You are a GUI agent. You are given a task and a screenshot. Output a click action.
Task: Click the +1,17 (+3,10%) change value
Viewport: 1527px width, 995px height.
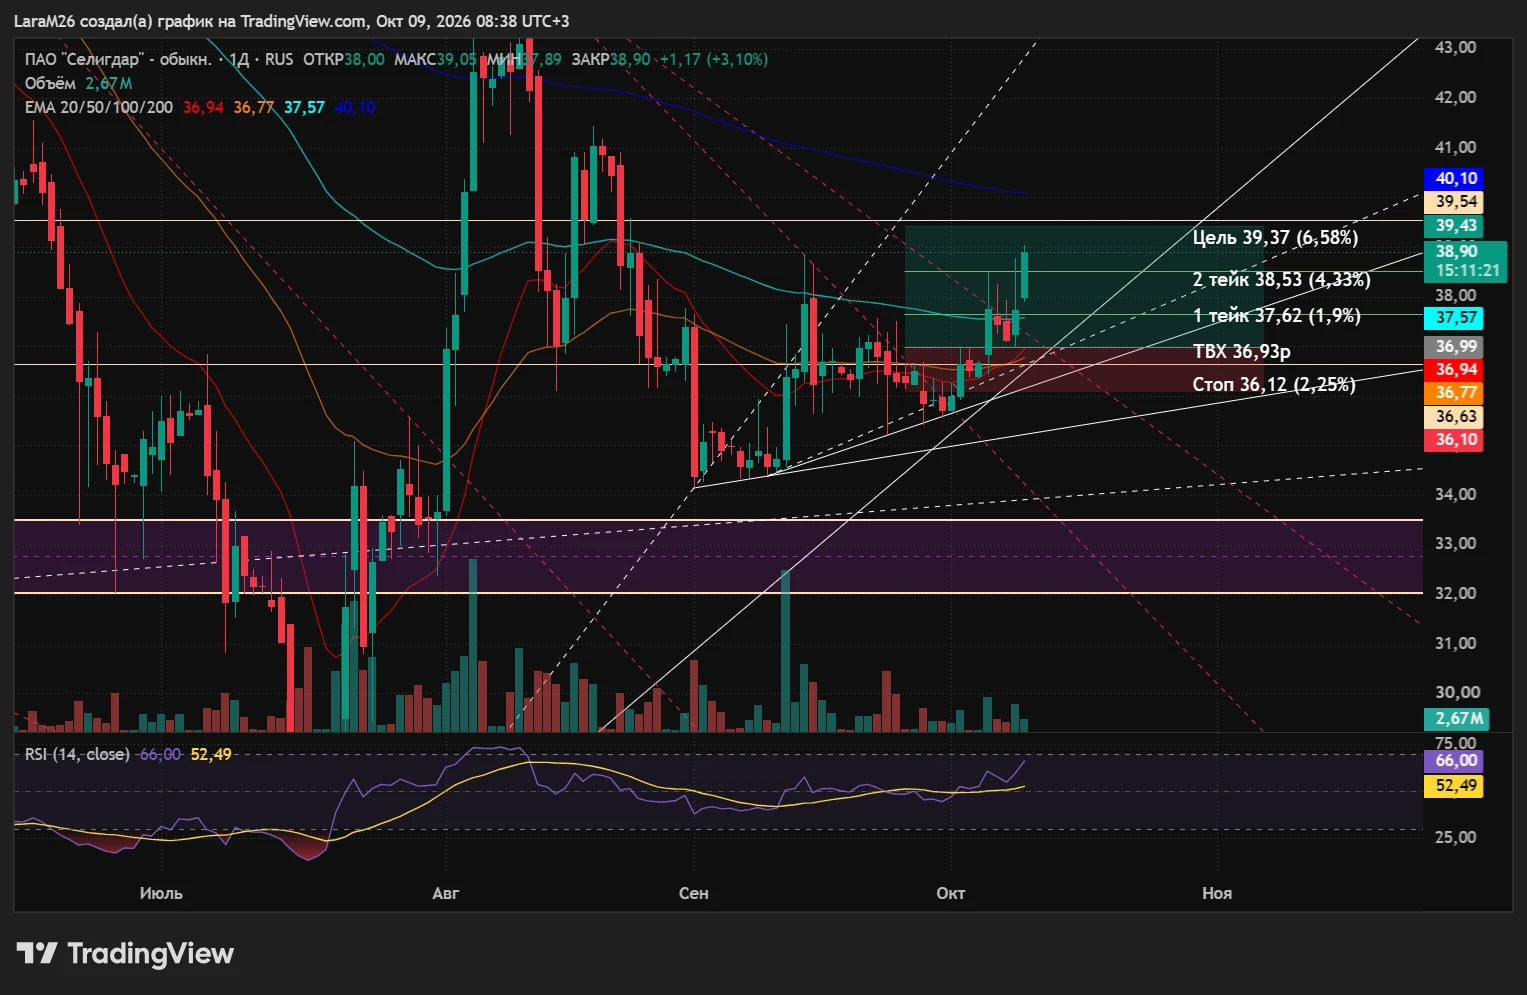(x=714, y=59)
